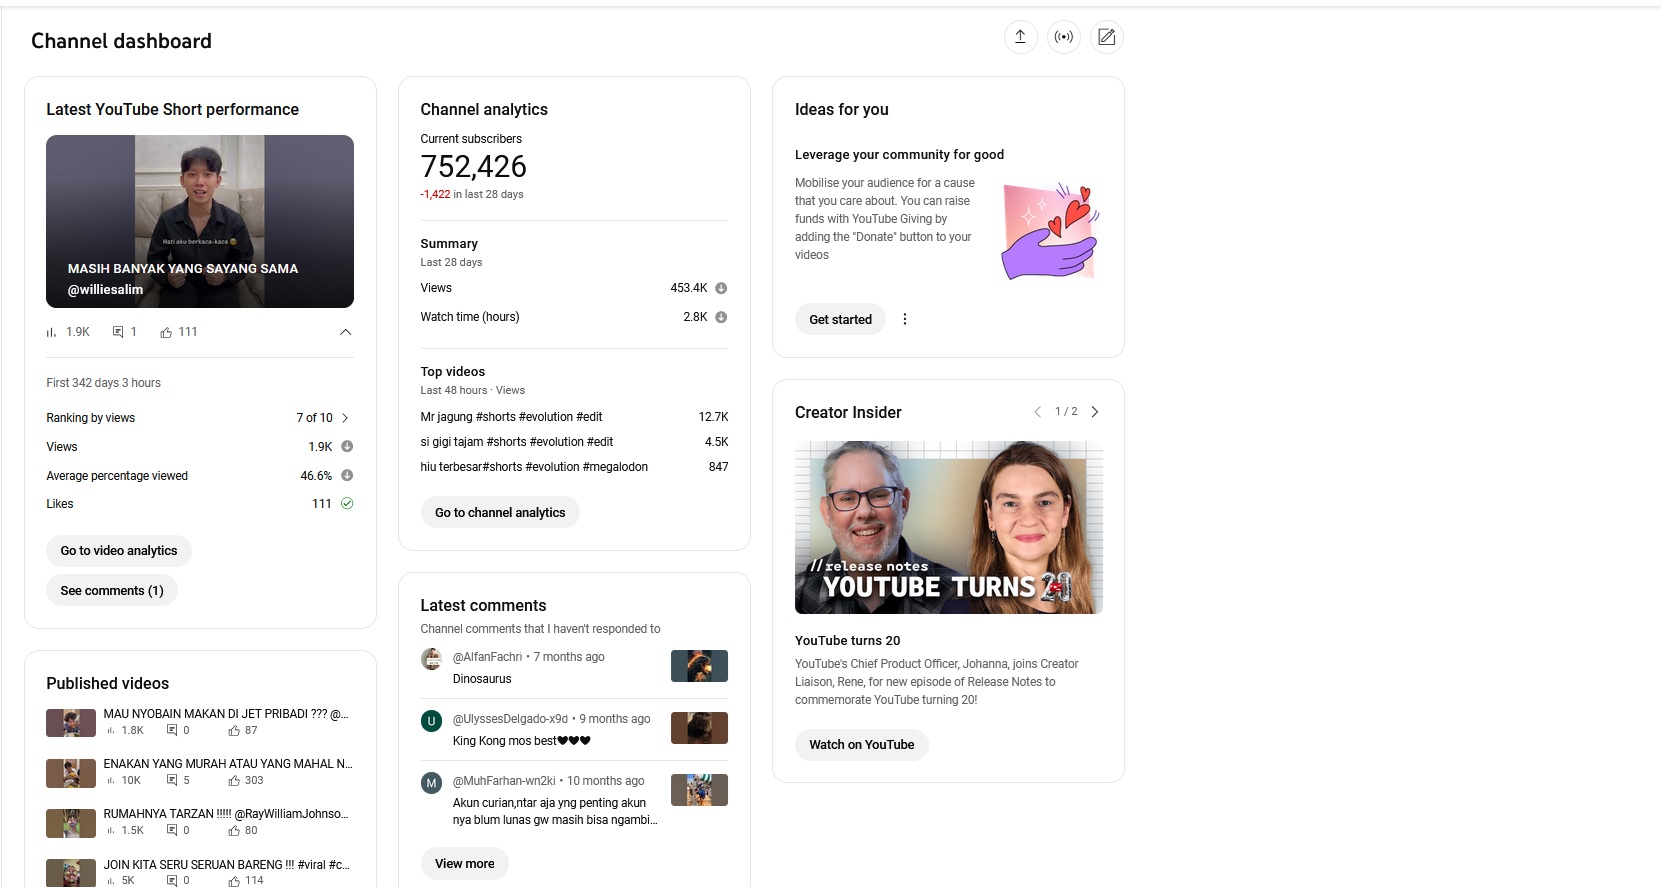Open video thumbnail beside Dinosaurus comment
Image resolution: width=1661 pixels, height=887 pixels.
pos(699,666)
